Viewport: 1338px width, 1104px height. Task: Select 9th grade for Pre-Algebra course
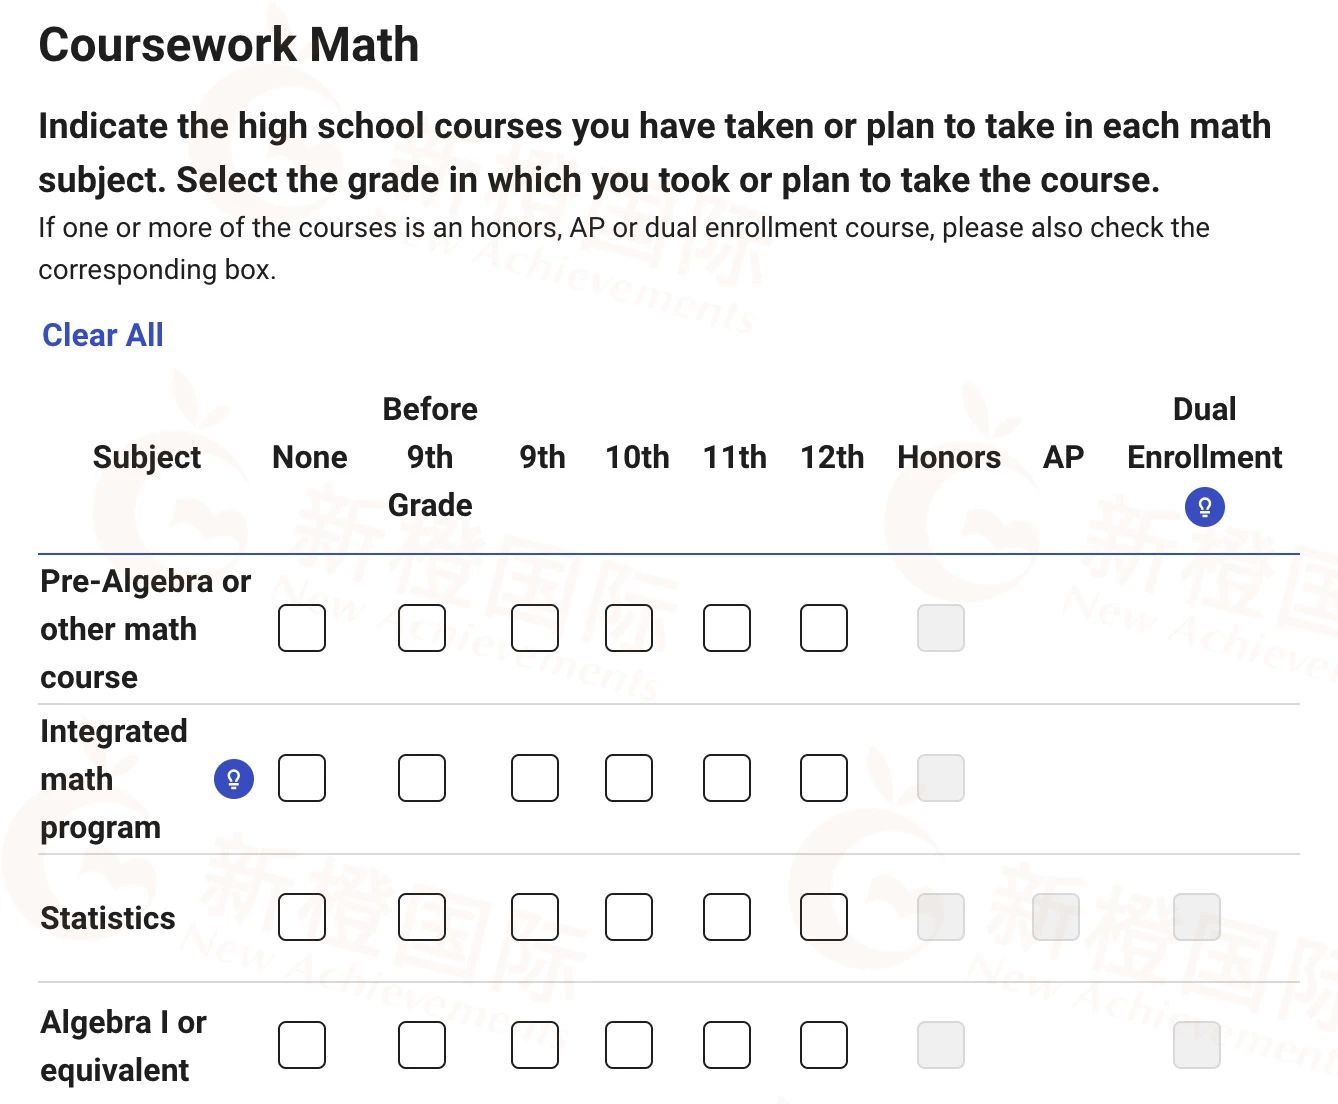535,628
